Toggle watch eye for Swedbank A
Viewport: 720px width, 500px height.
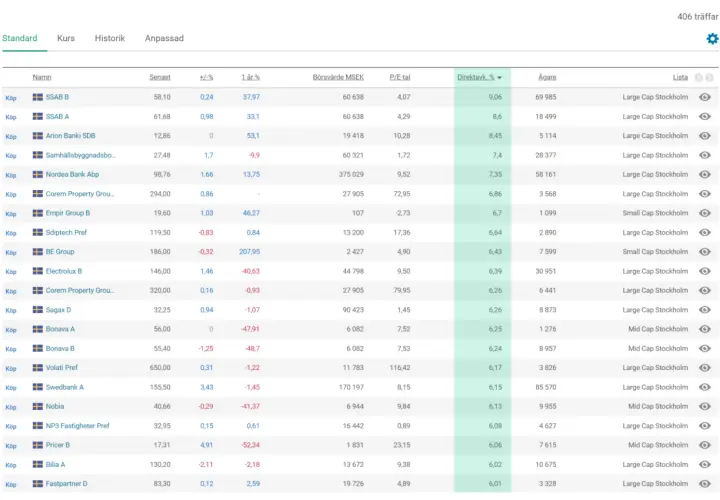click(x=705, y=387)
